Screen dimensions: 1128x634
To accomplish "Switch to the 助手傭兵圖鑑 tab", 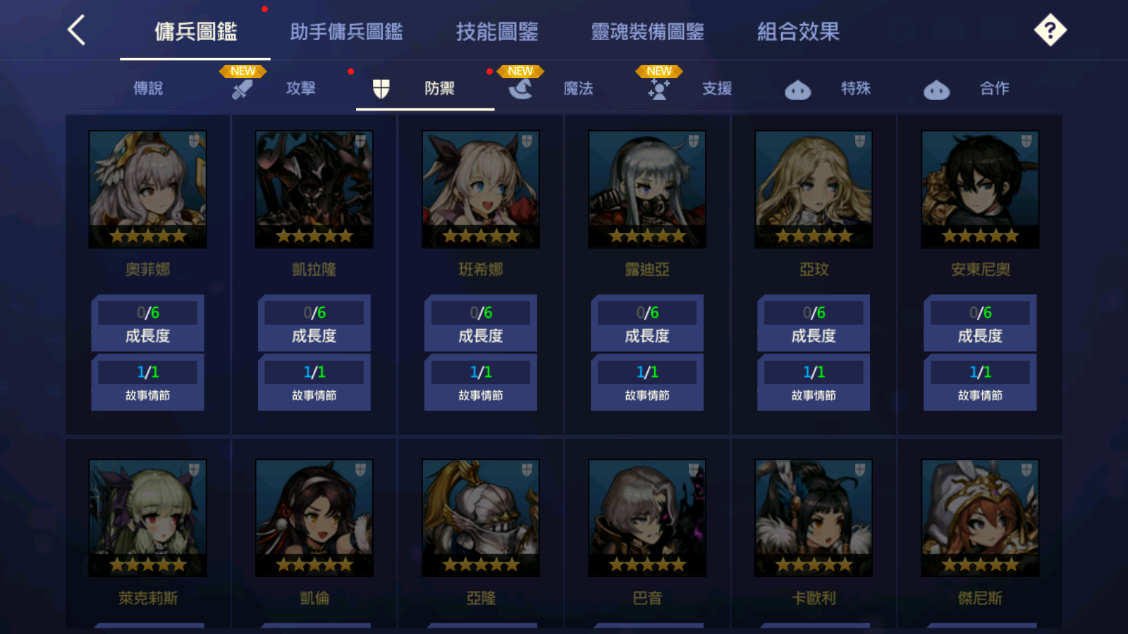I will 346,32.
